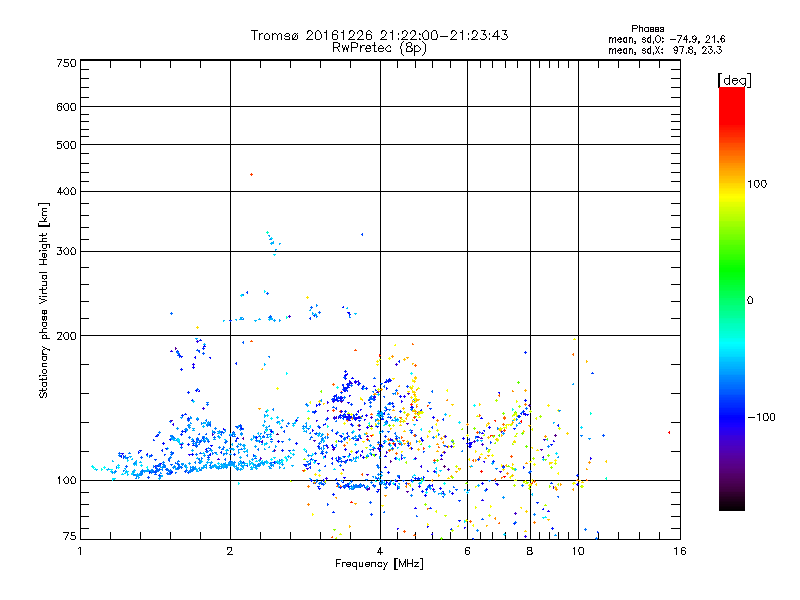Click the colorbar tick label "0"
This screenshot has height=600, width=800.
749,301
